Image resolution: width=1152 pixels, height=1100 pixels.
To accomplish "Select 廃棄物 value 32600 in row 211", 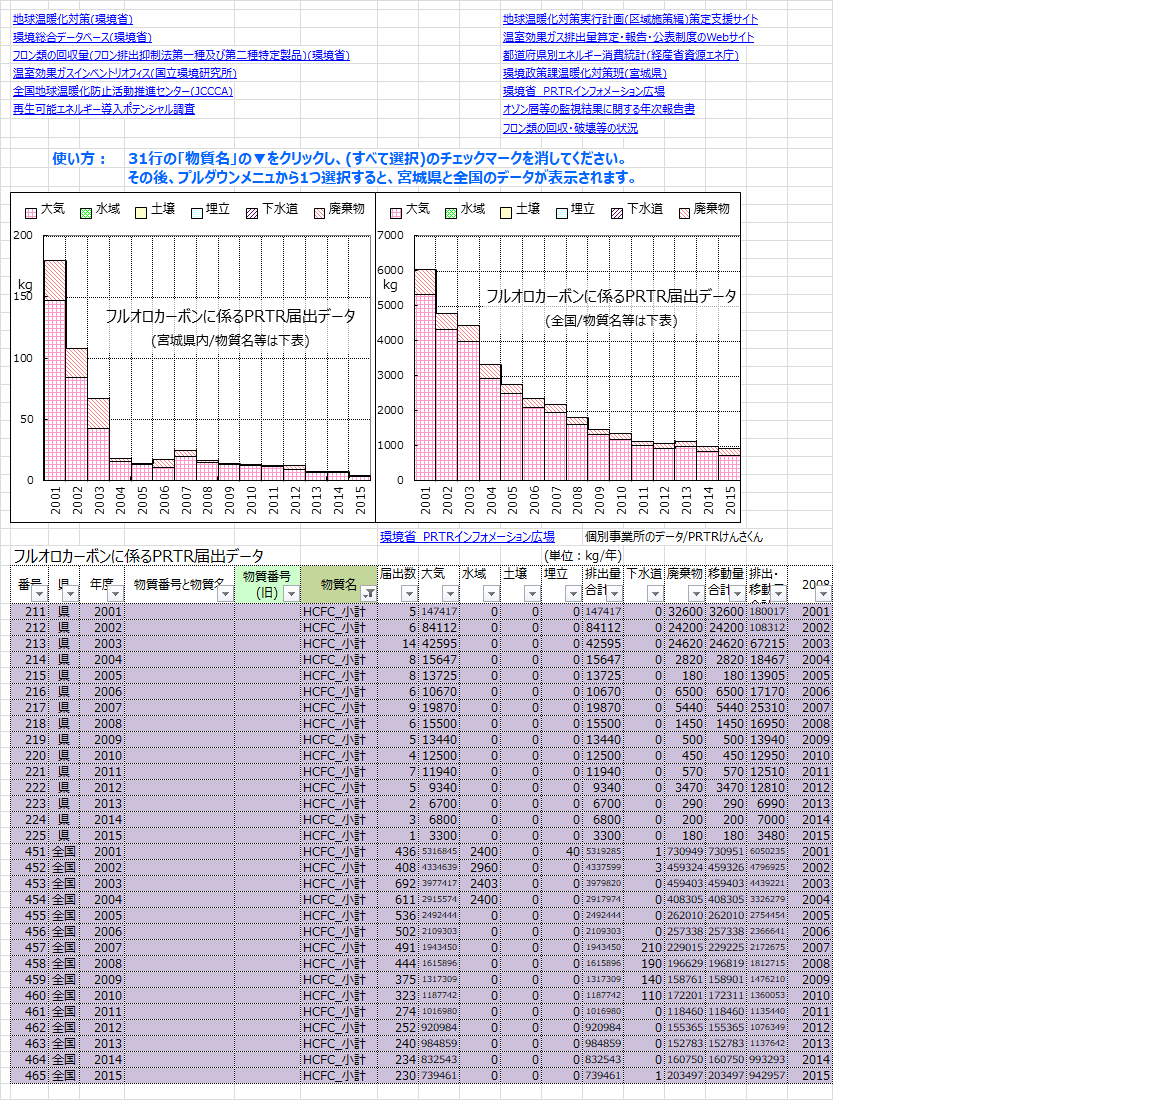I will [685, 611].
